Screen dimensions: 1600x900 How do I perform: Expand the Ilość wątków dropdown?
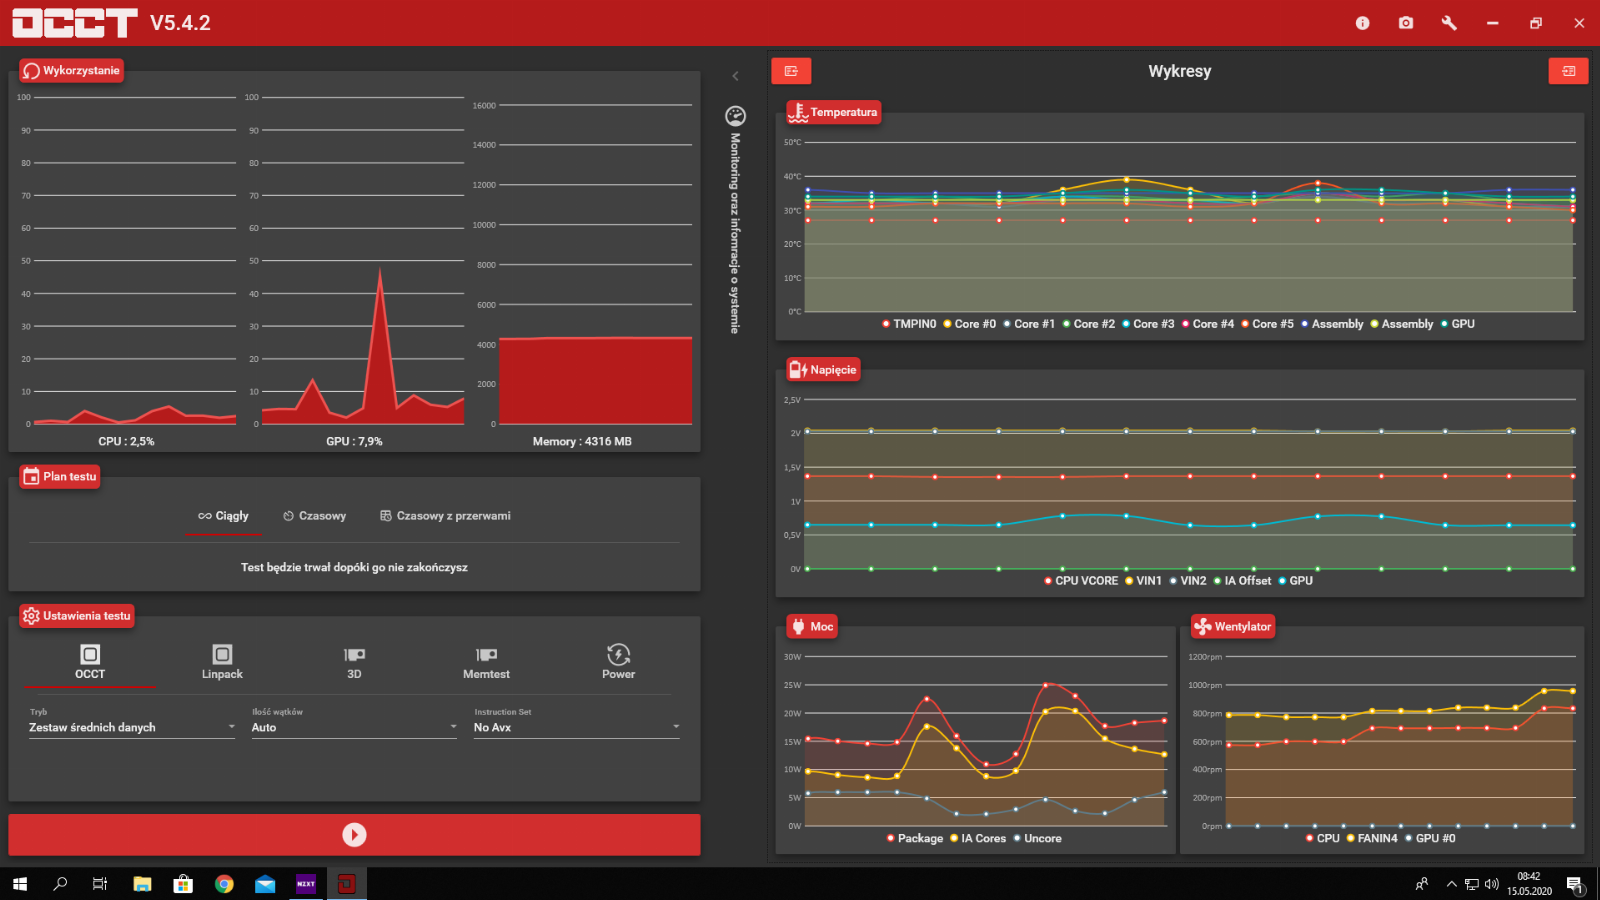click(x=354, y=727)
